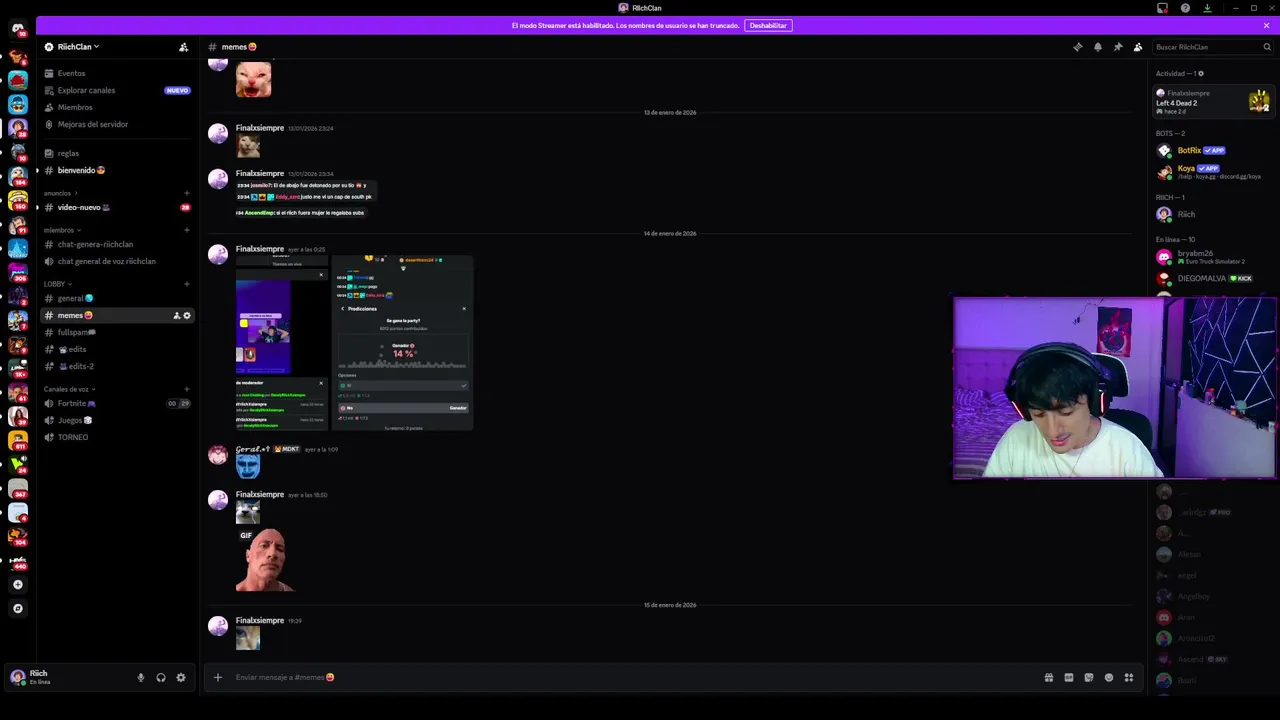1280x720 pixels.
Task: Click the memes channel settings gear
Action: pyautogui.click(x=187, y=316)
